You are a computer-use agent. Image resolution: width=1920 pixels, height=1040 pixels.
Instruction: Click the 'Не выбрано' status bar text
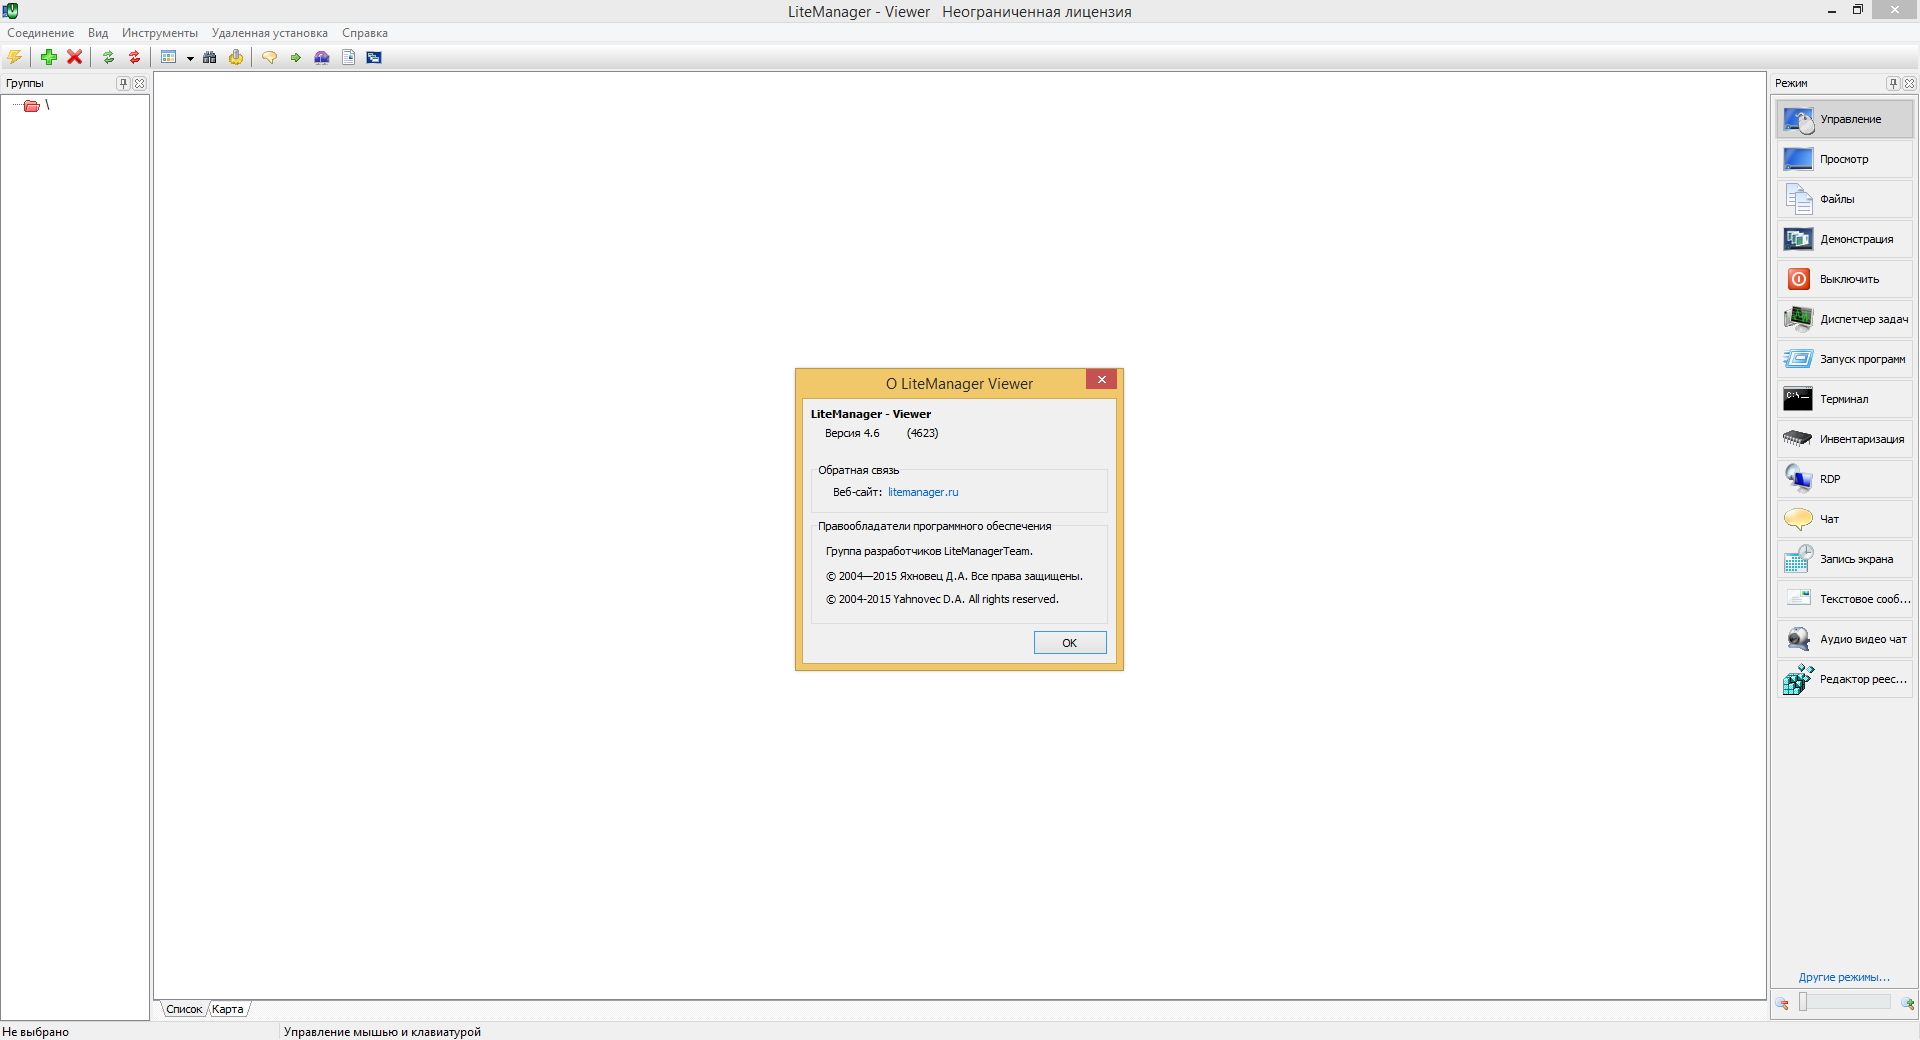pos(36,1032)
